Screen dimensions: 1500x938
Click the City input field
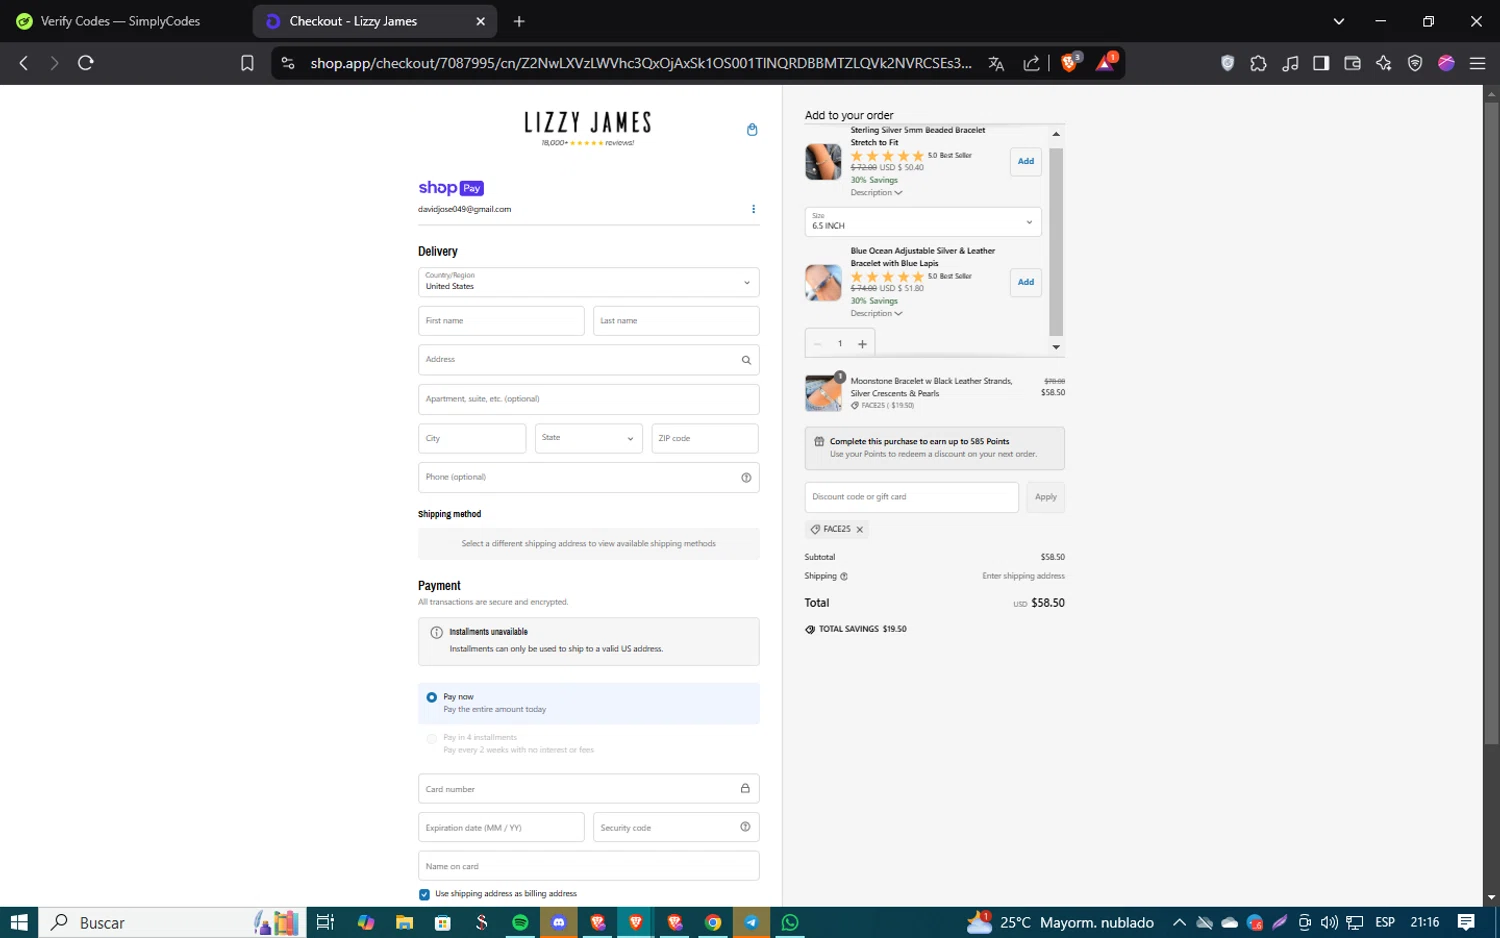[472, 438]
